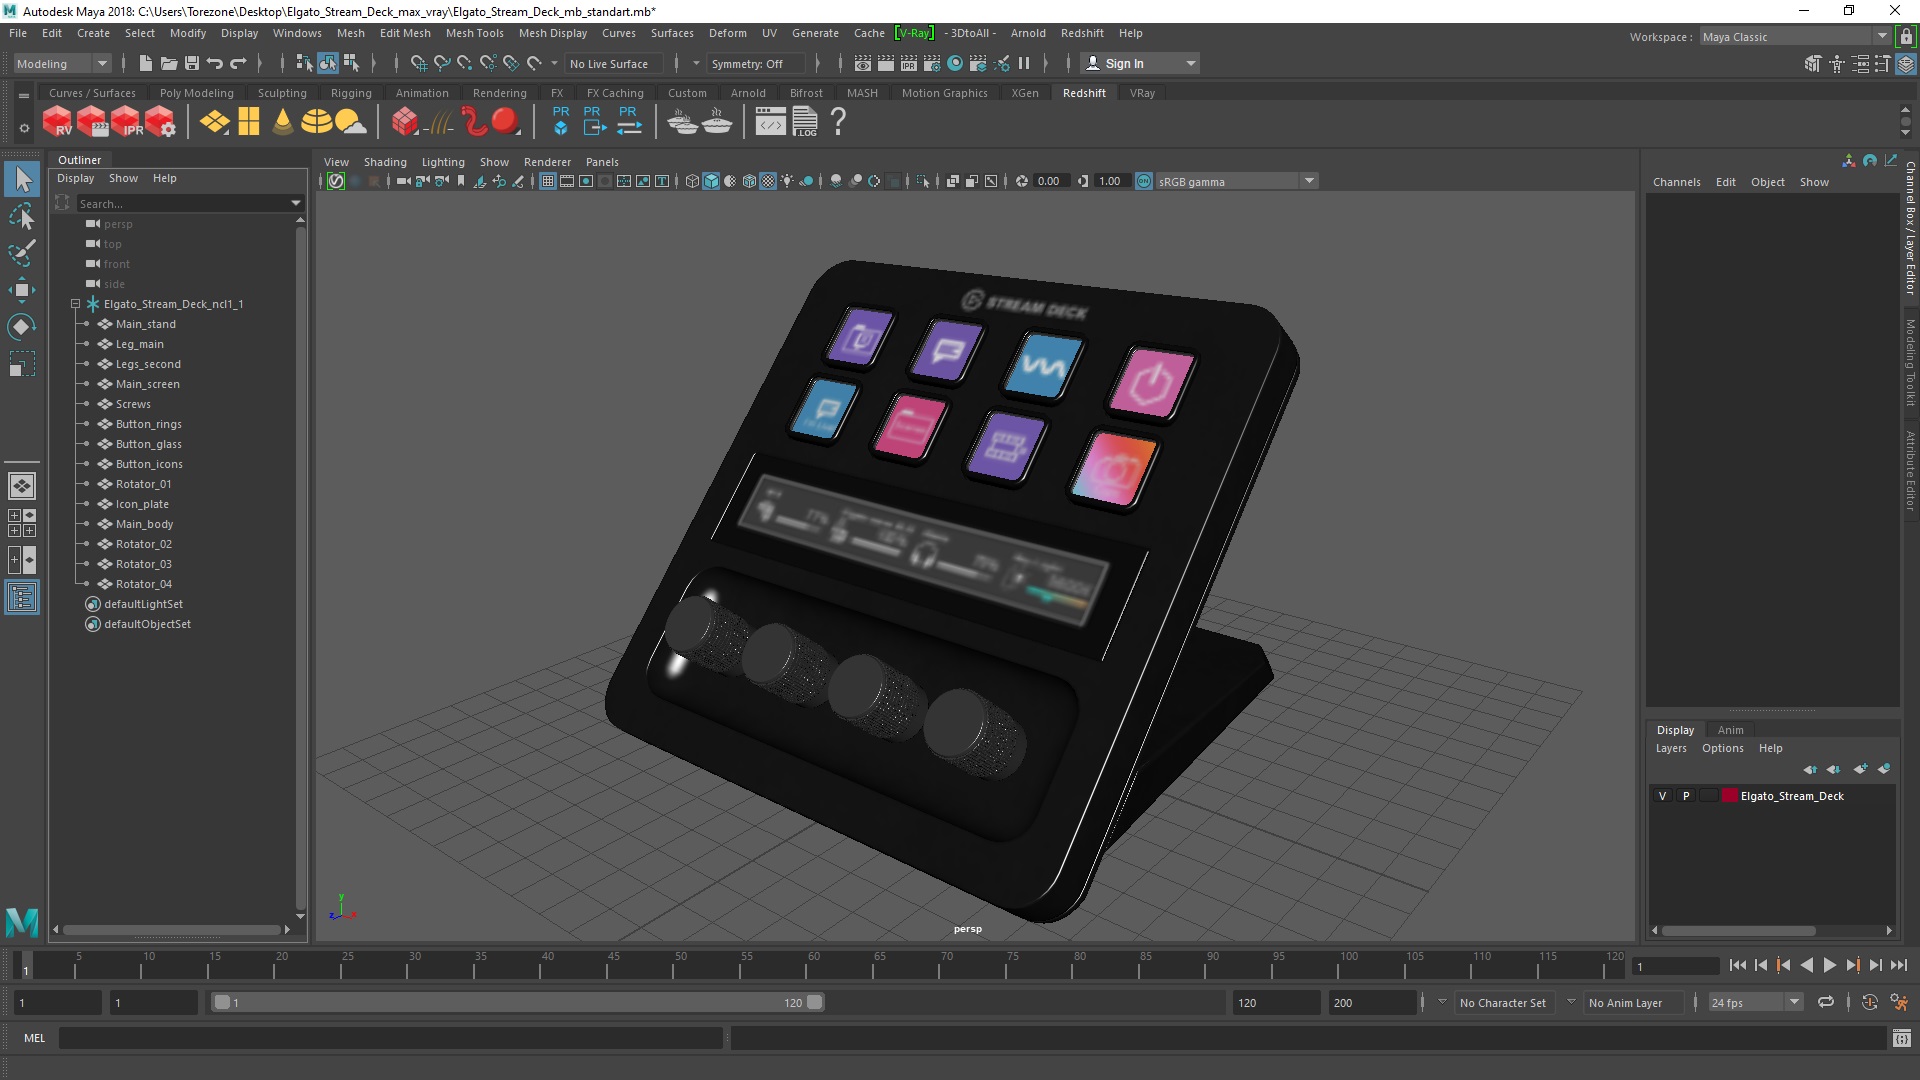Toggle use all lights in viewport
This screenshot has height=1080, width=1920.
pos(788,181)
